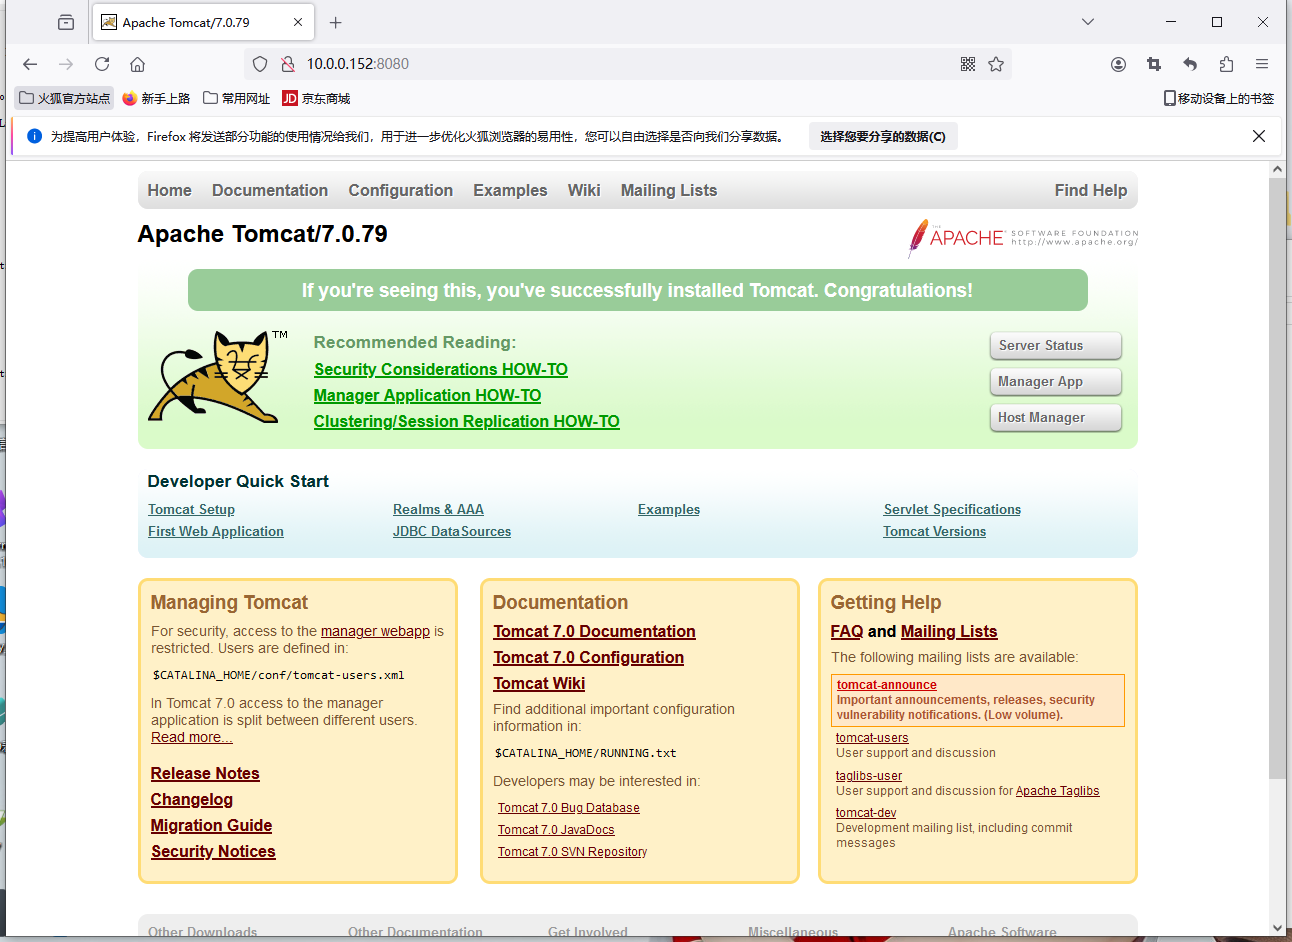Open Security Considerations HOW-TO link
This screenshot has height=942, width=1292.
(x=441, y=370)
